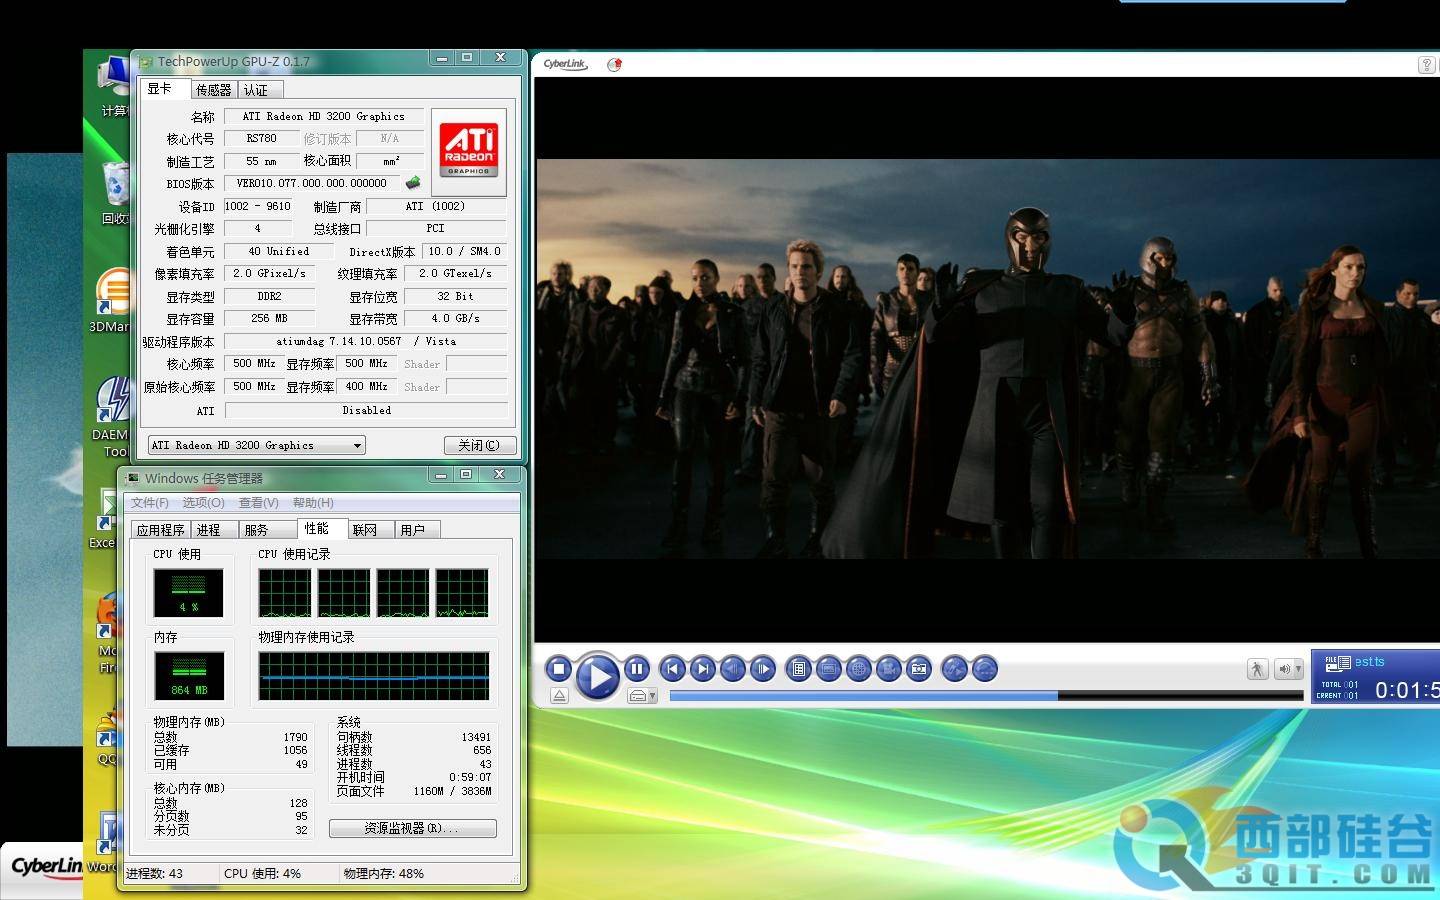This screenshot has width=1440, height=900.
Task: Switch to the 传感器 tab in GPU-Z
Action: tap(213, 90)
